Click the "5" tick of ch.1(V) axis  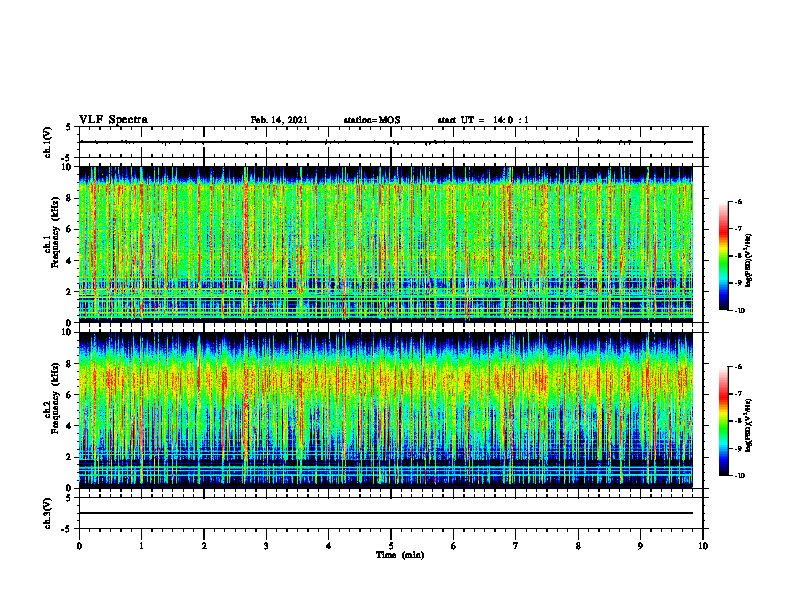point(70,127)
